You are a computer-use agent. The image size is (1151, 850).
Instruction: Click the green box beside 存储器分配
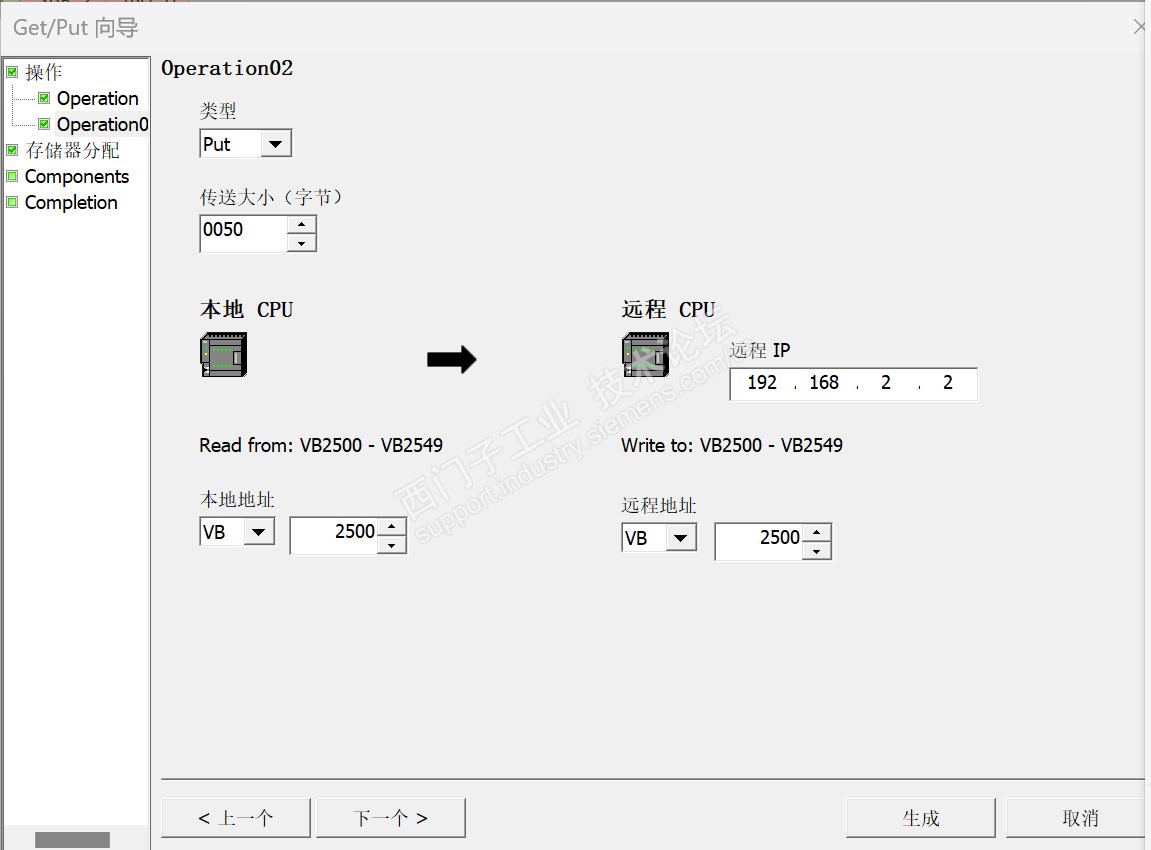coord(12,150)
